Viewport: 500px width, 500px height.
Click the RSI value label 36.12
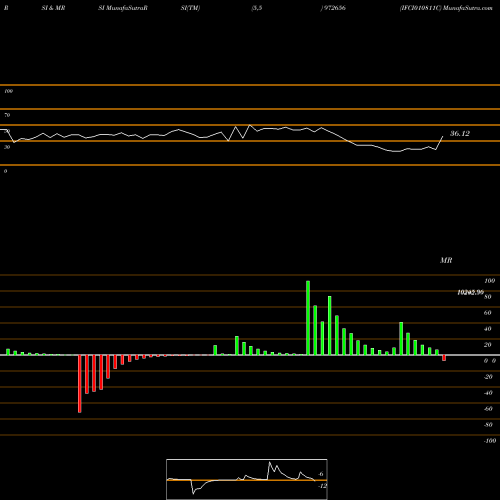coord(460,134)
